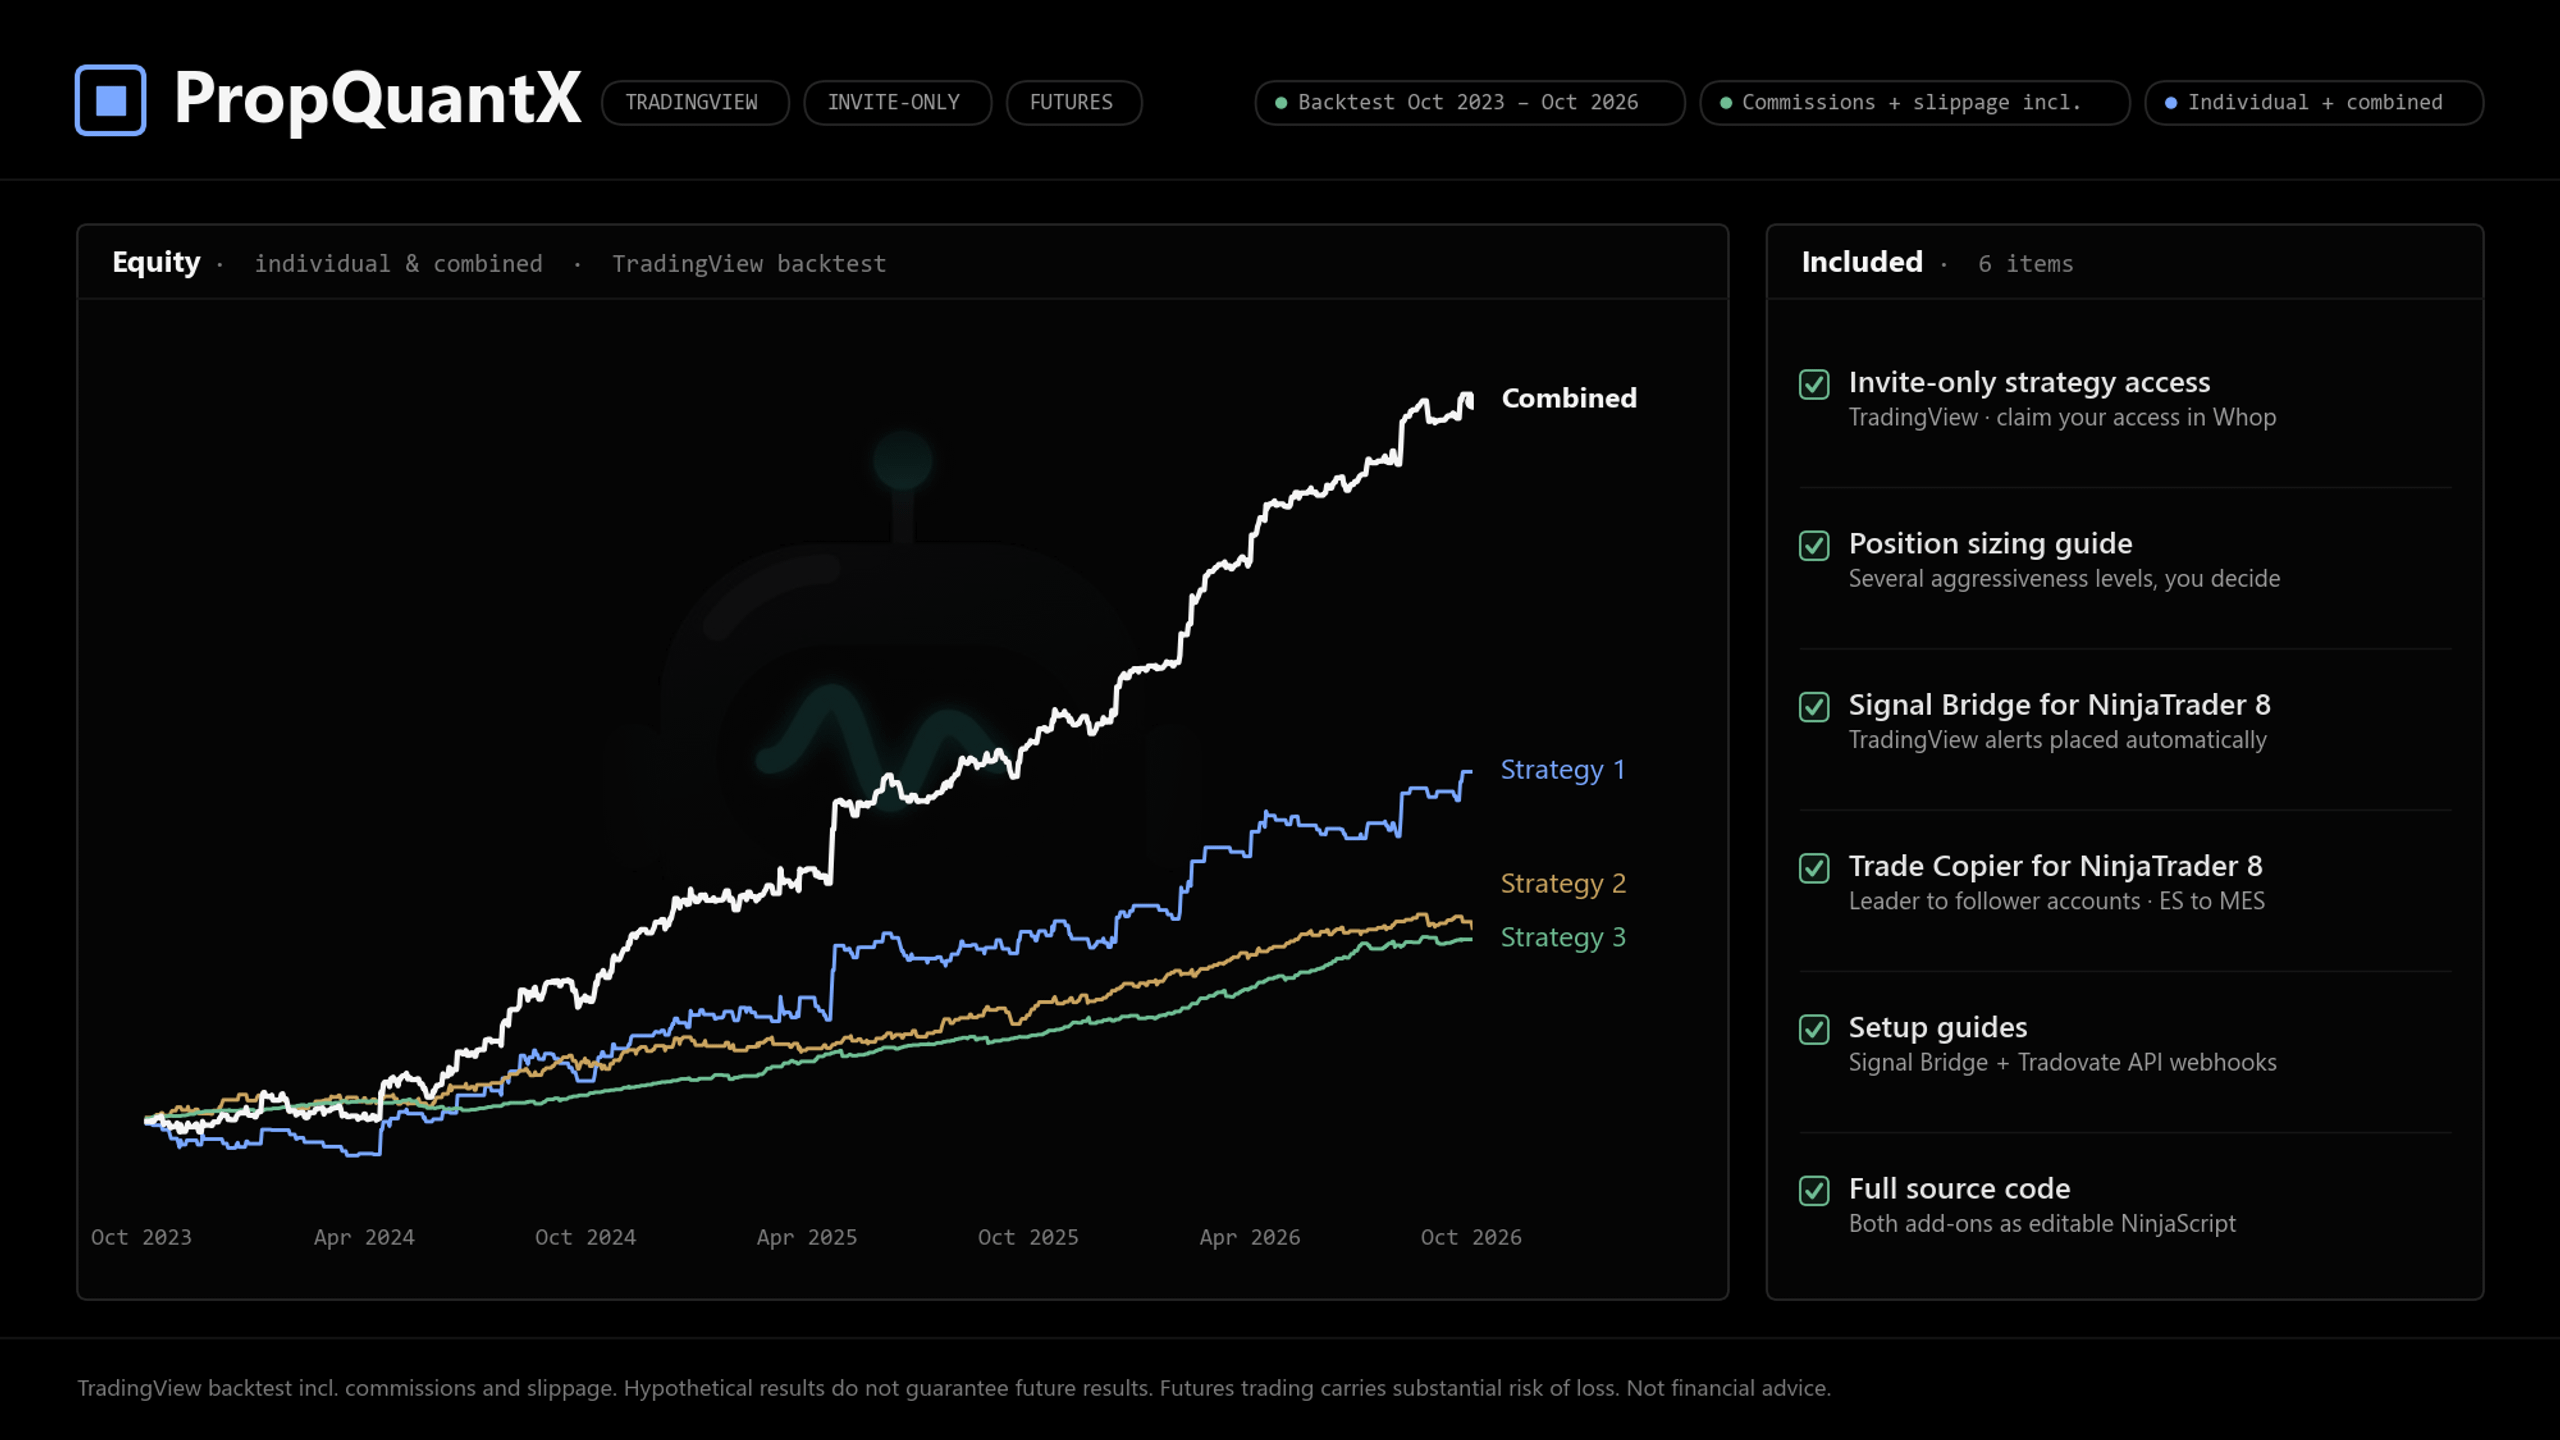The width and height of the screenshot is (2560, 1440).
Task: Click the Equity panel heading
Action: click(x=156, y=263)
